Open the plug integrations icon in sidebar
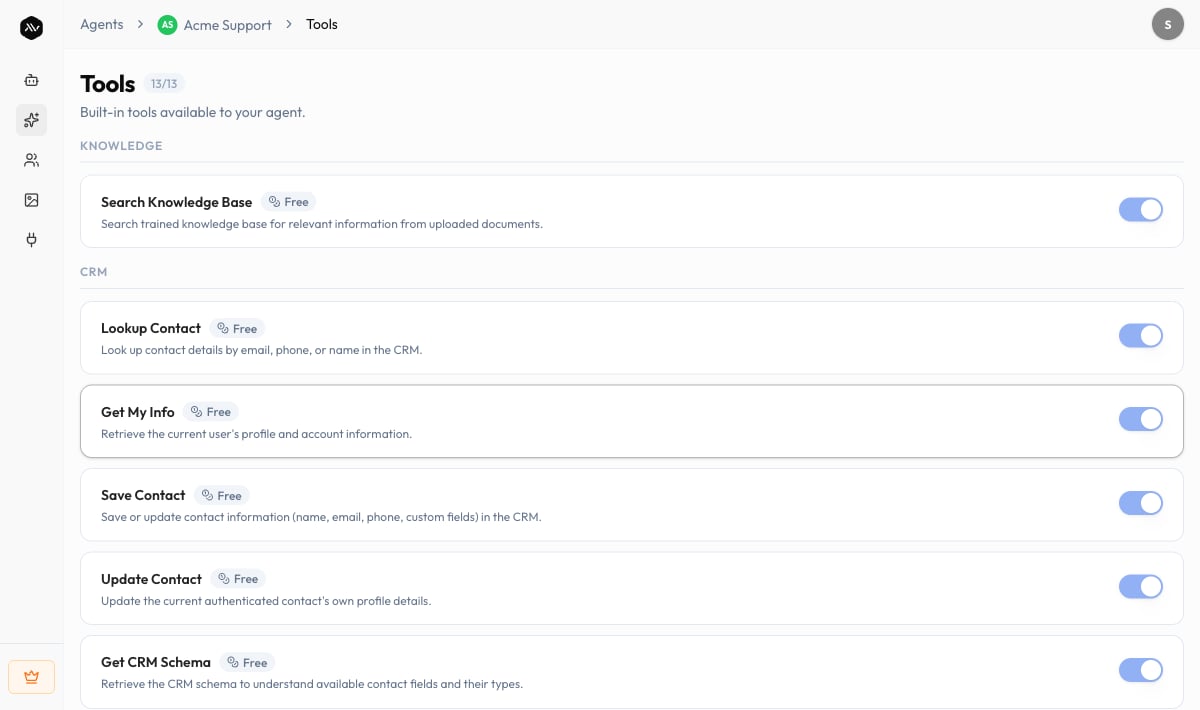 coord(31,240)
